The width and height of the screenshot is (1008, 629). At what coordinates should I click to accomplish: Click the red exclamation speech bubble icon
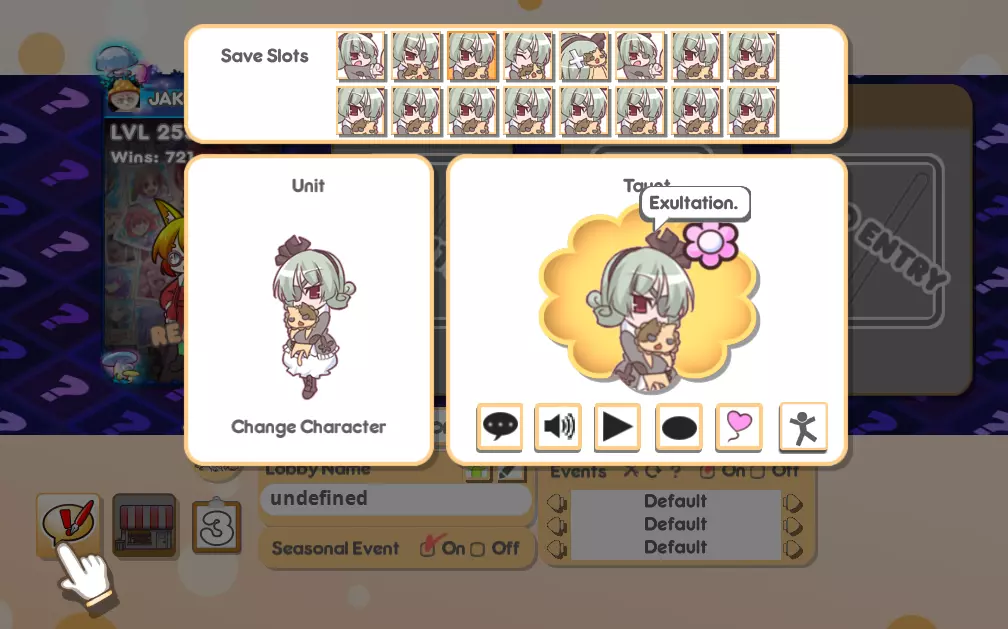tap(68, 524)
